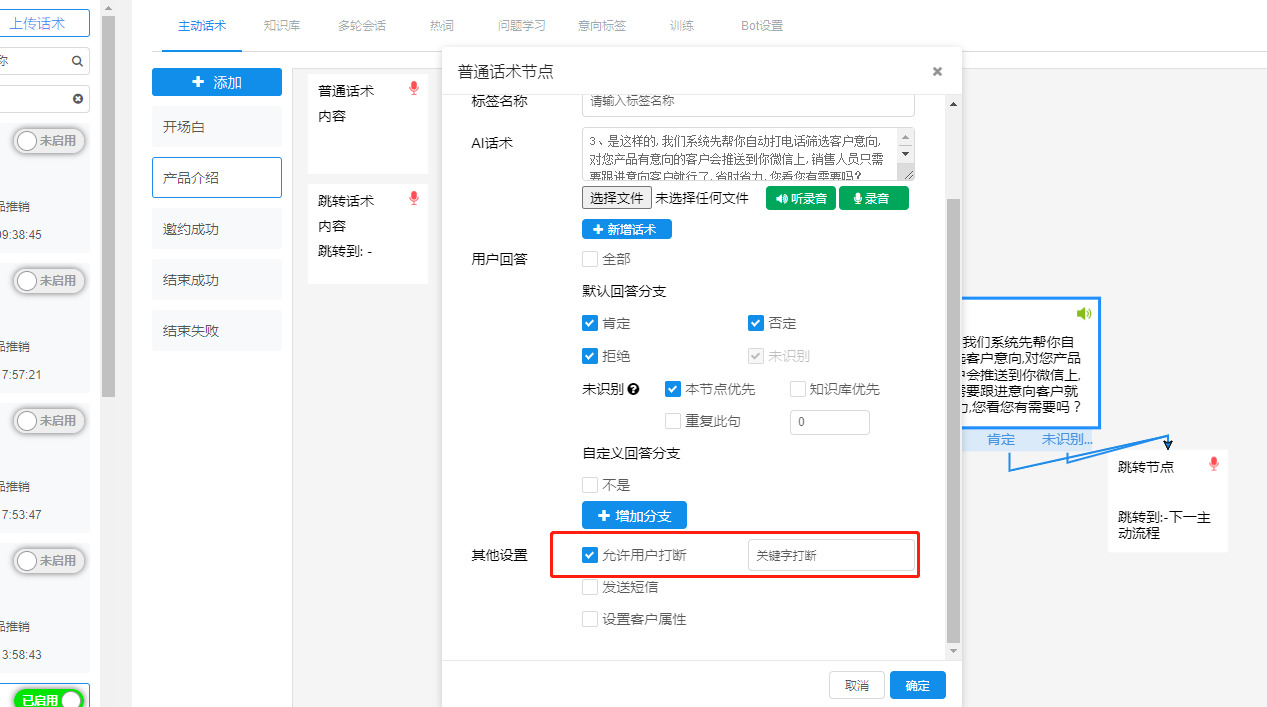Image resolution: width=1267 pixels, height=707 pixels.
Task: Click the microphone icon on the 跳转话术 card
Action: (413, 198)
